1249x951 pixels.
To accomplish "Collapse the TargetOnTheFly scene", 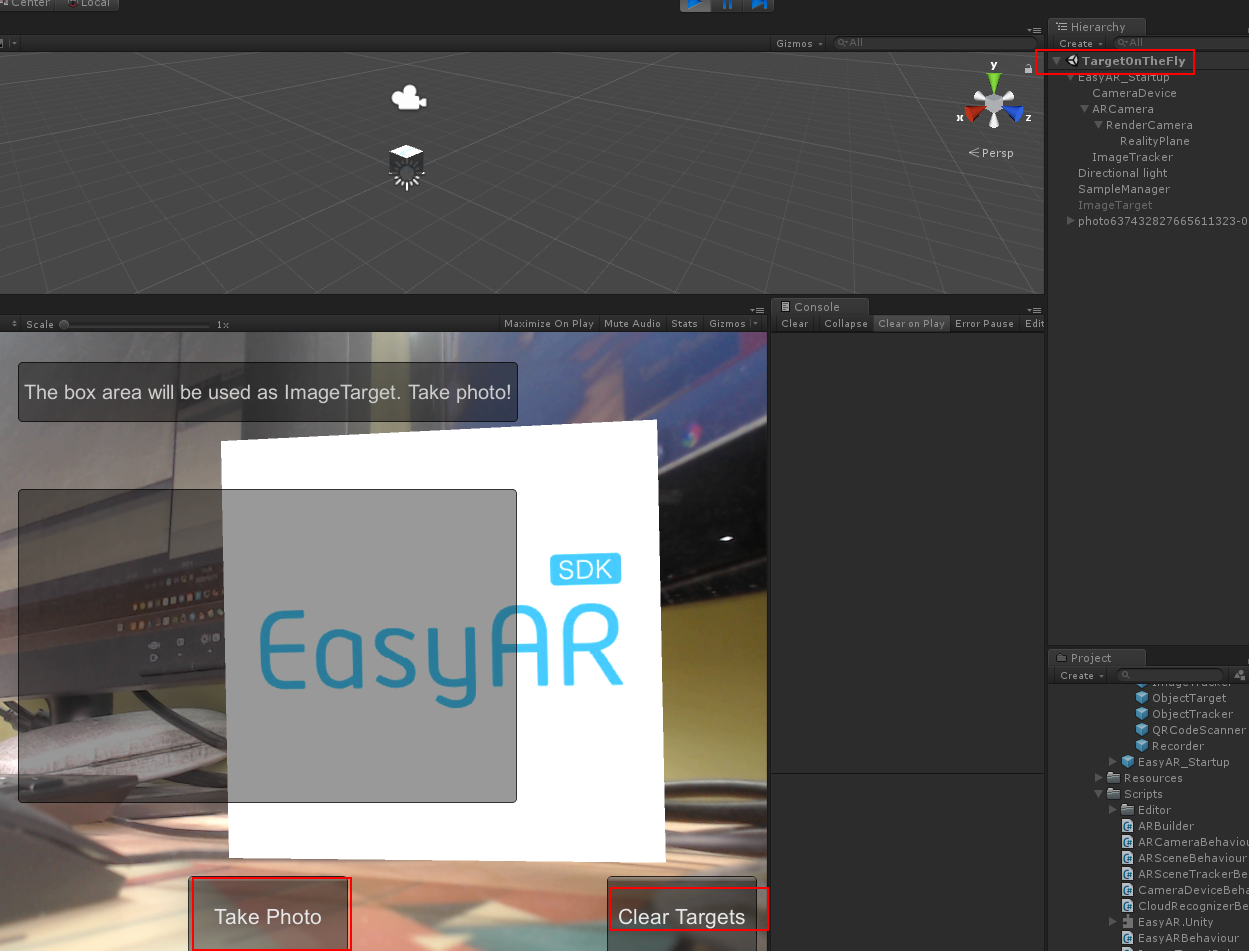I will click(x=1057, y=61).
